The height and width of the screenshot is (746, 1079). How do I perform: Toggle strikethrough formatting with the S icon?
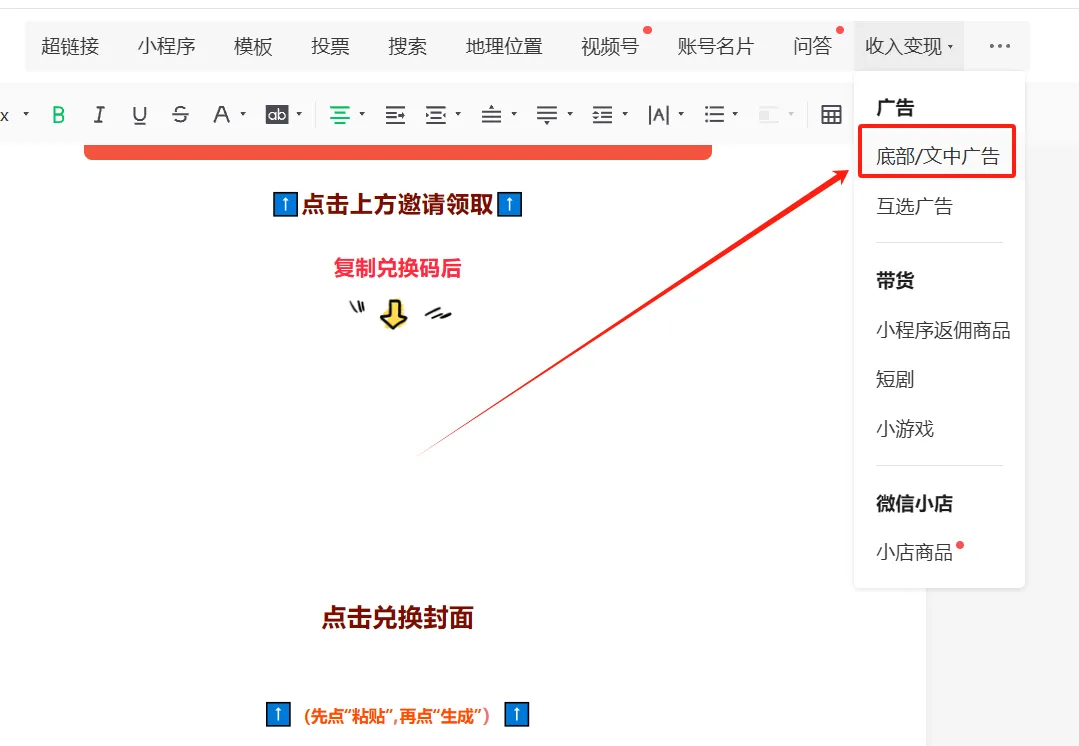pyautogui.click(x=180, y=115)
